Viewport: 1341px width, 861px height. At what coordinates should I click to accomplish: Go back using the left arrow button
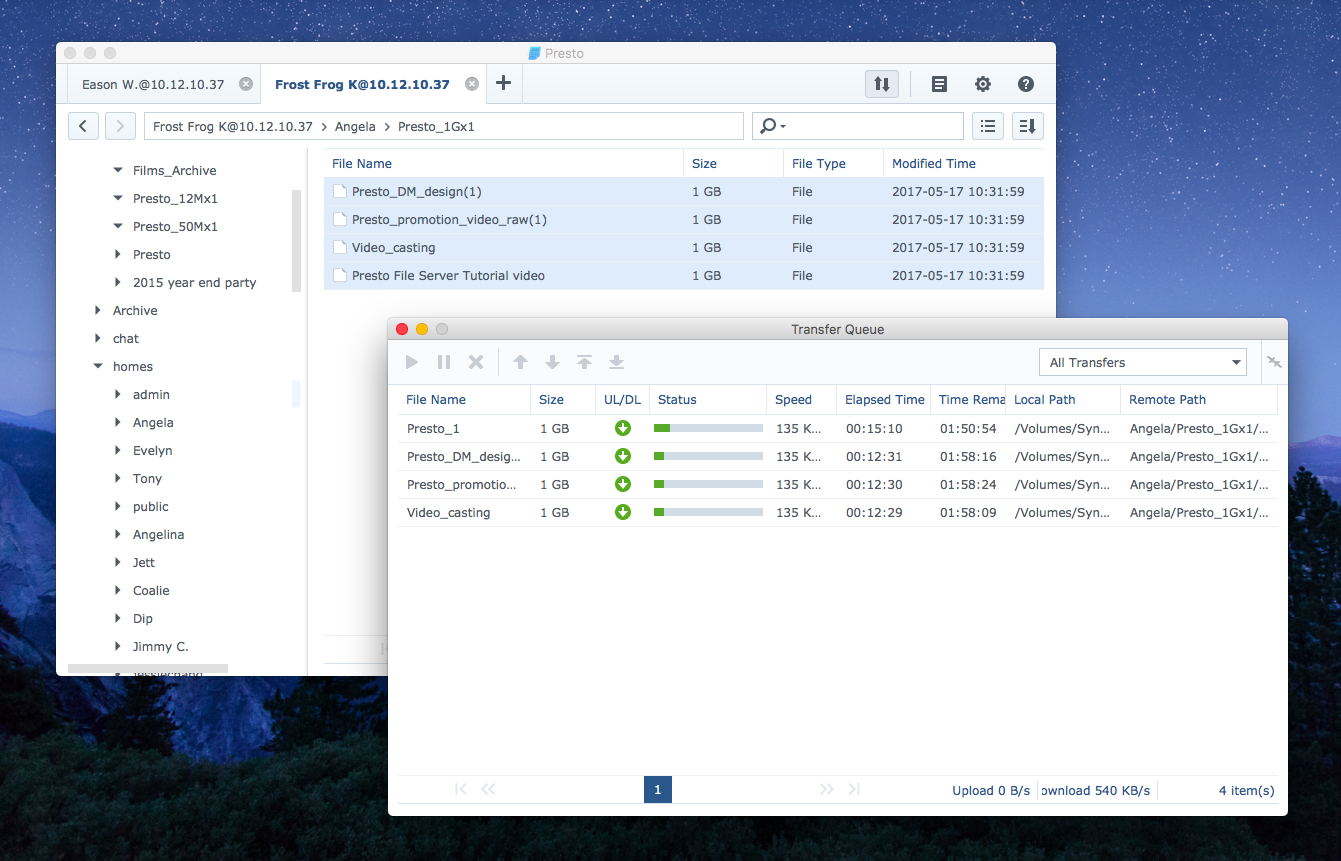[83, 126]
